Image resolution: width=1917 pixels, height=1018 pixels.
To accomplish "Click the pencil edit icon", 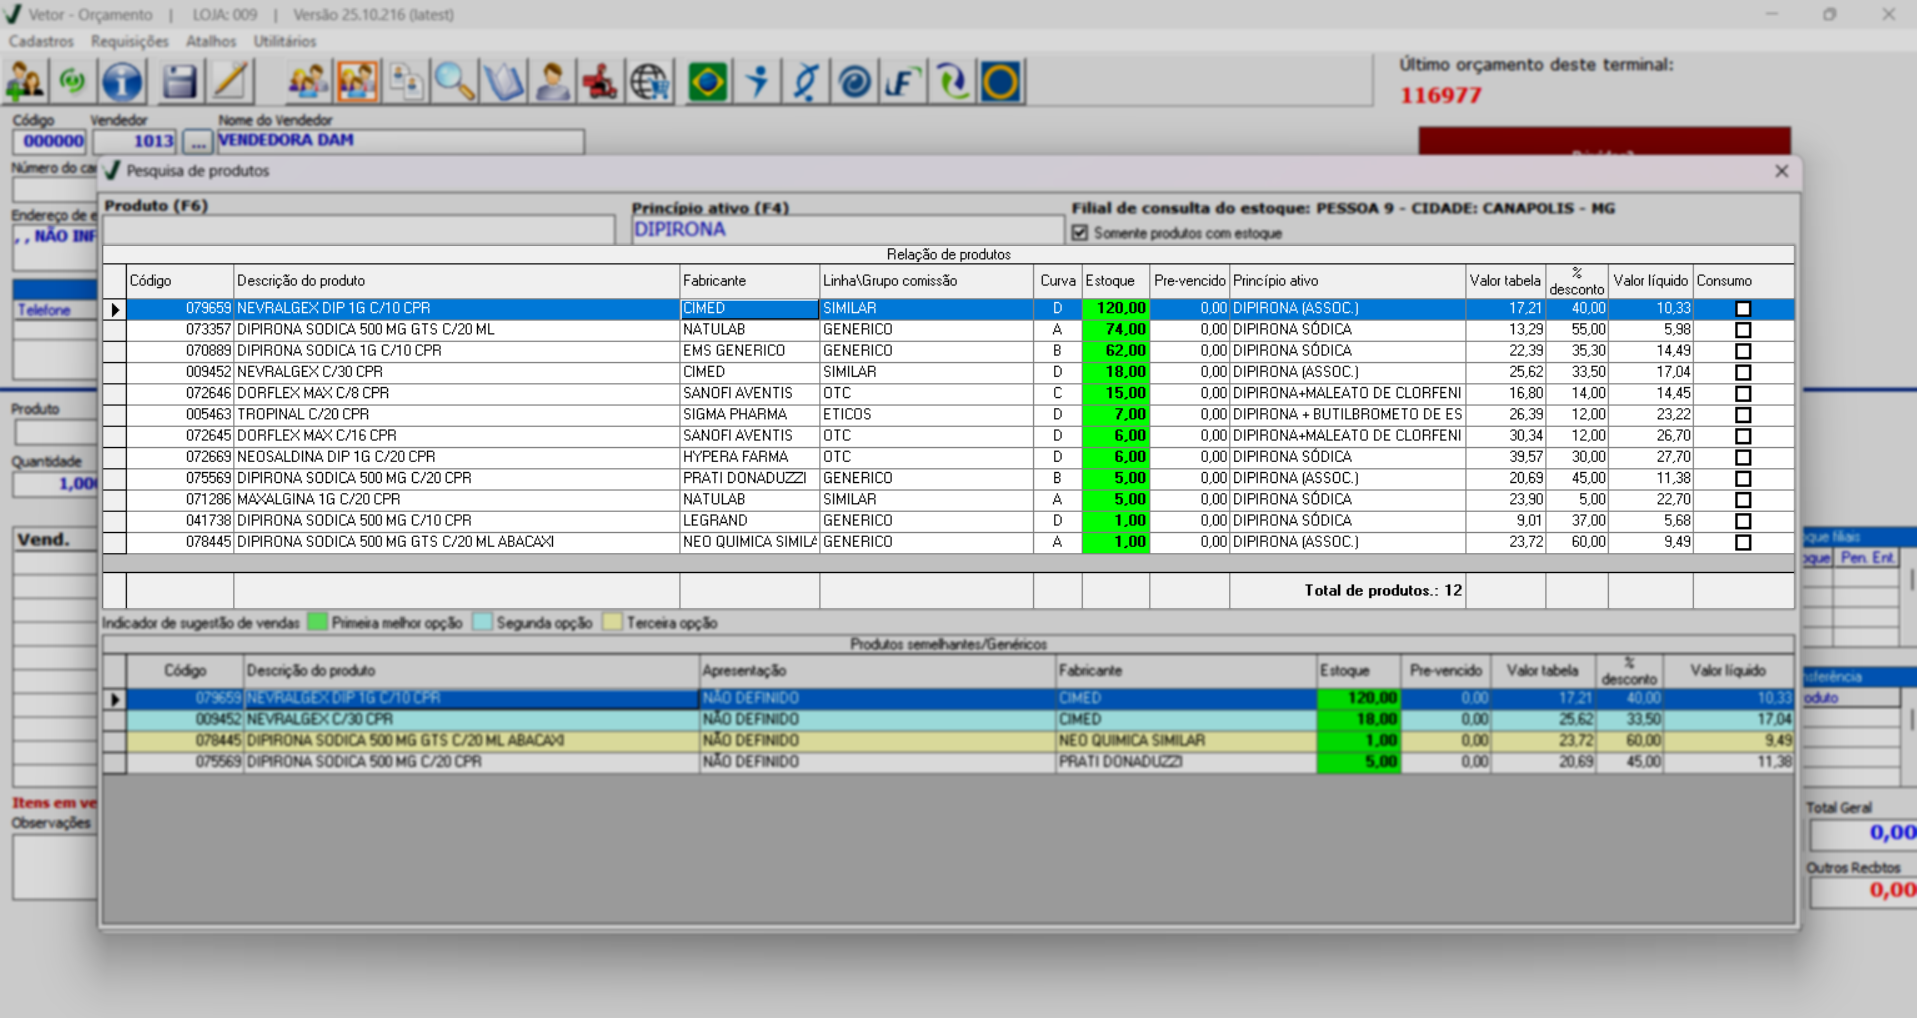I will (x=230, y=82).
